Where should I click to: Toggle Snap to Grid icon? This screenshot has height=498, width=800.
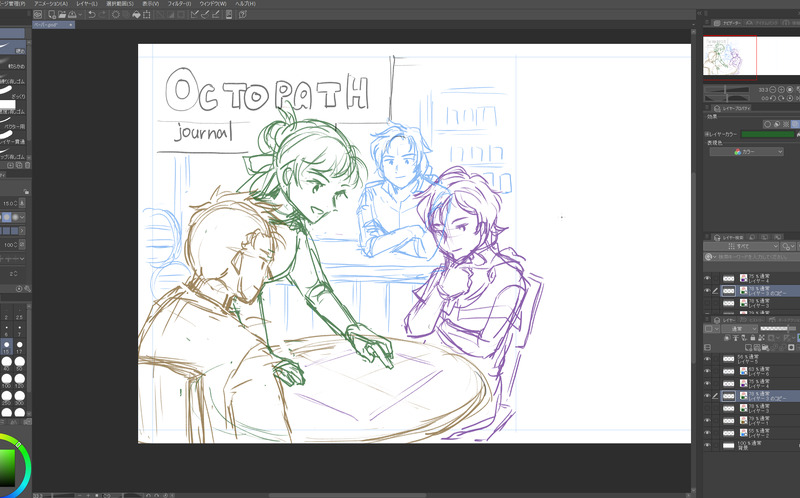[x=216, y=15]
